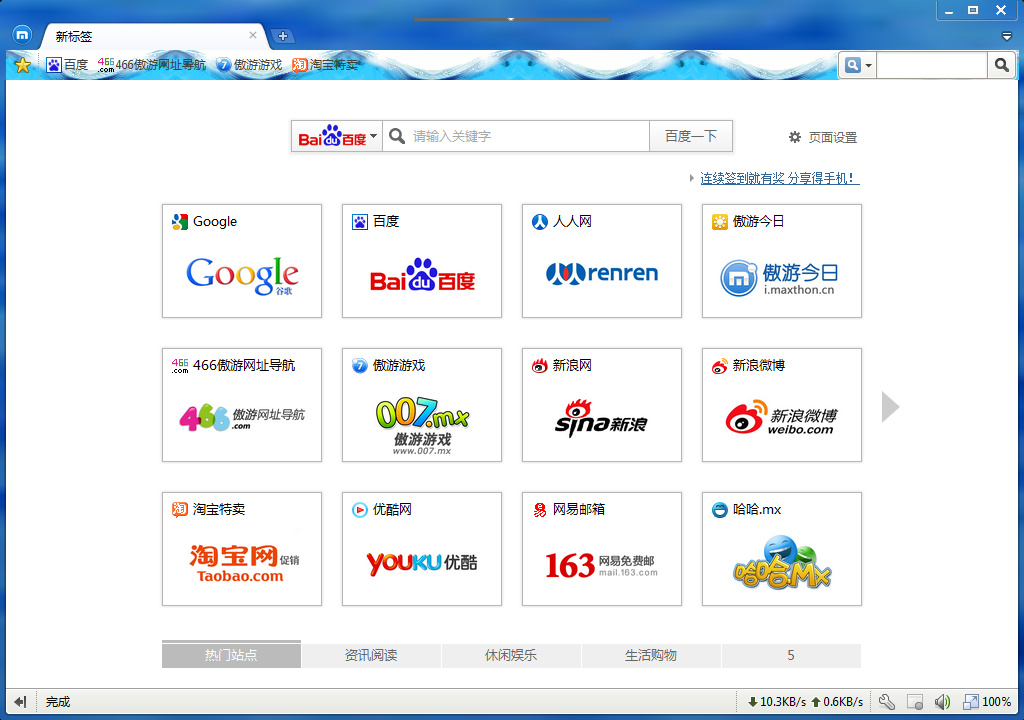Switch to the 休闲娱乐 tab
The width and height of the screenshot is (1024, 720).
coord(511,655)
